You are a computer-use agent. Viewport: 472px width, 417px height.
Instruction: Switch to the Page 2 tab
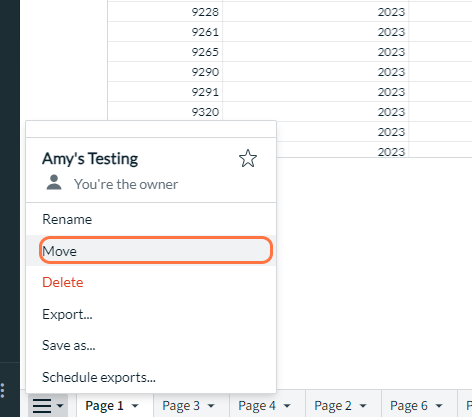coord(333,406)
